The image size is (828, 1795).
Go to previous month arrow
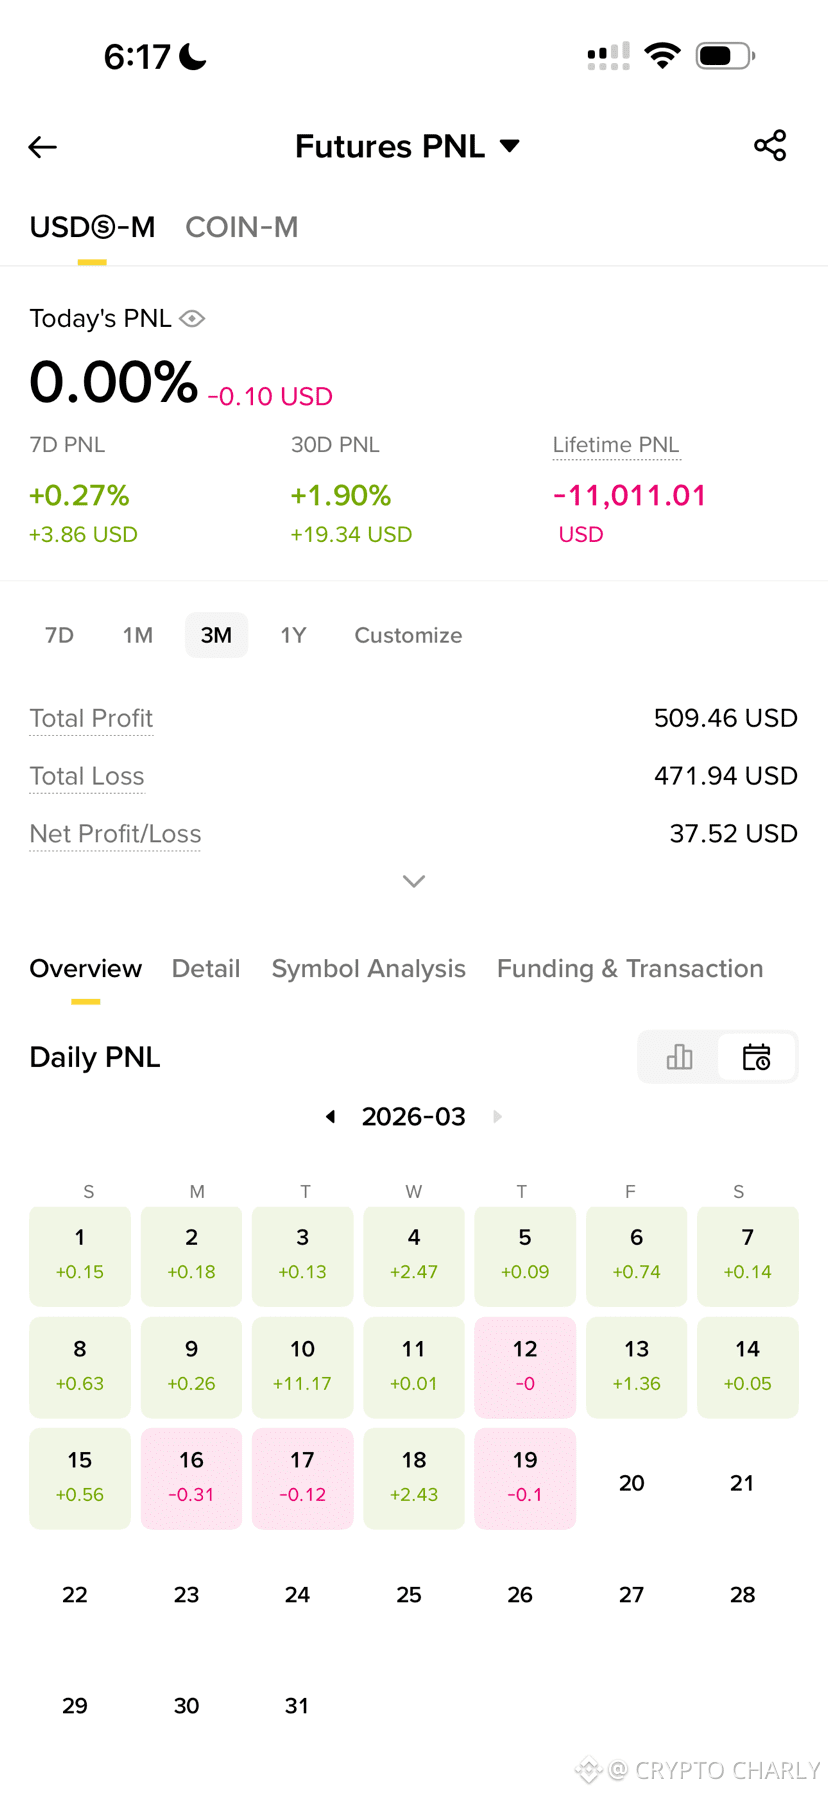pyautogui.click(x=330, y=1116)
